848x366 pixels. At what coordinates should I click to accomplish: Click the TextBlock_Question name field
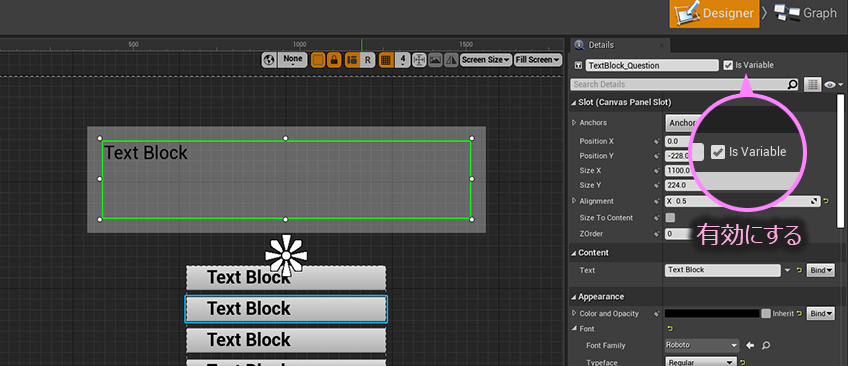(x=652, y=65)
